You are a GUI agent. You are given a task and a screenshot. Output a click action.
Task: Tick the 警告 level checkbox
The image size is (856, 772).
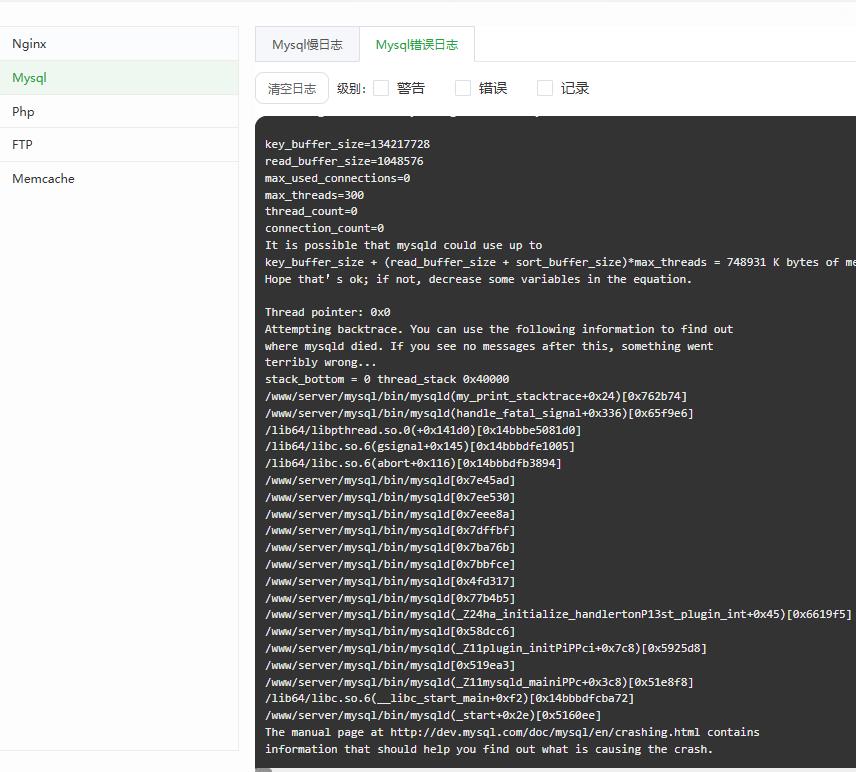pyautogui.click(x=381, y=88)
